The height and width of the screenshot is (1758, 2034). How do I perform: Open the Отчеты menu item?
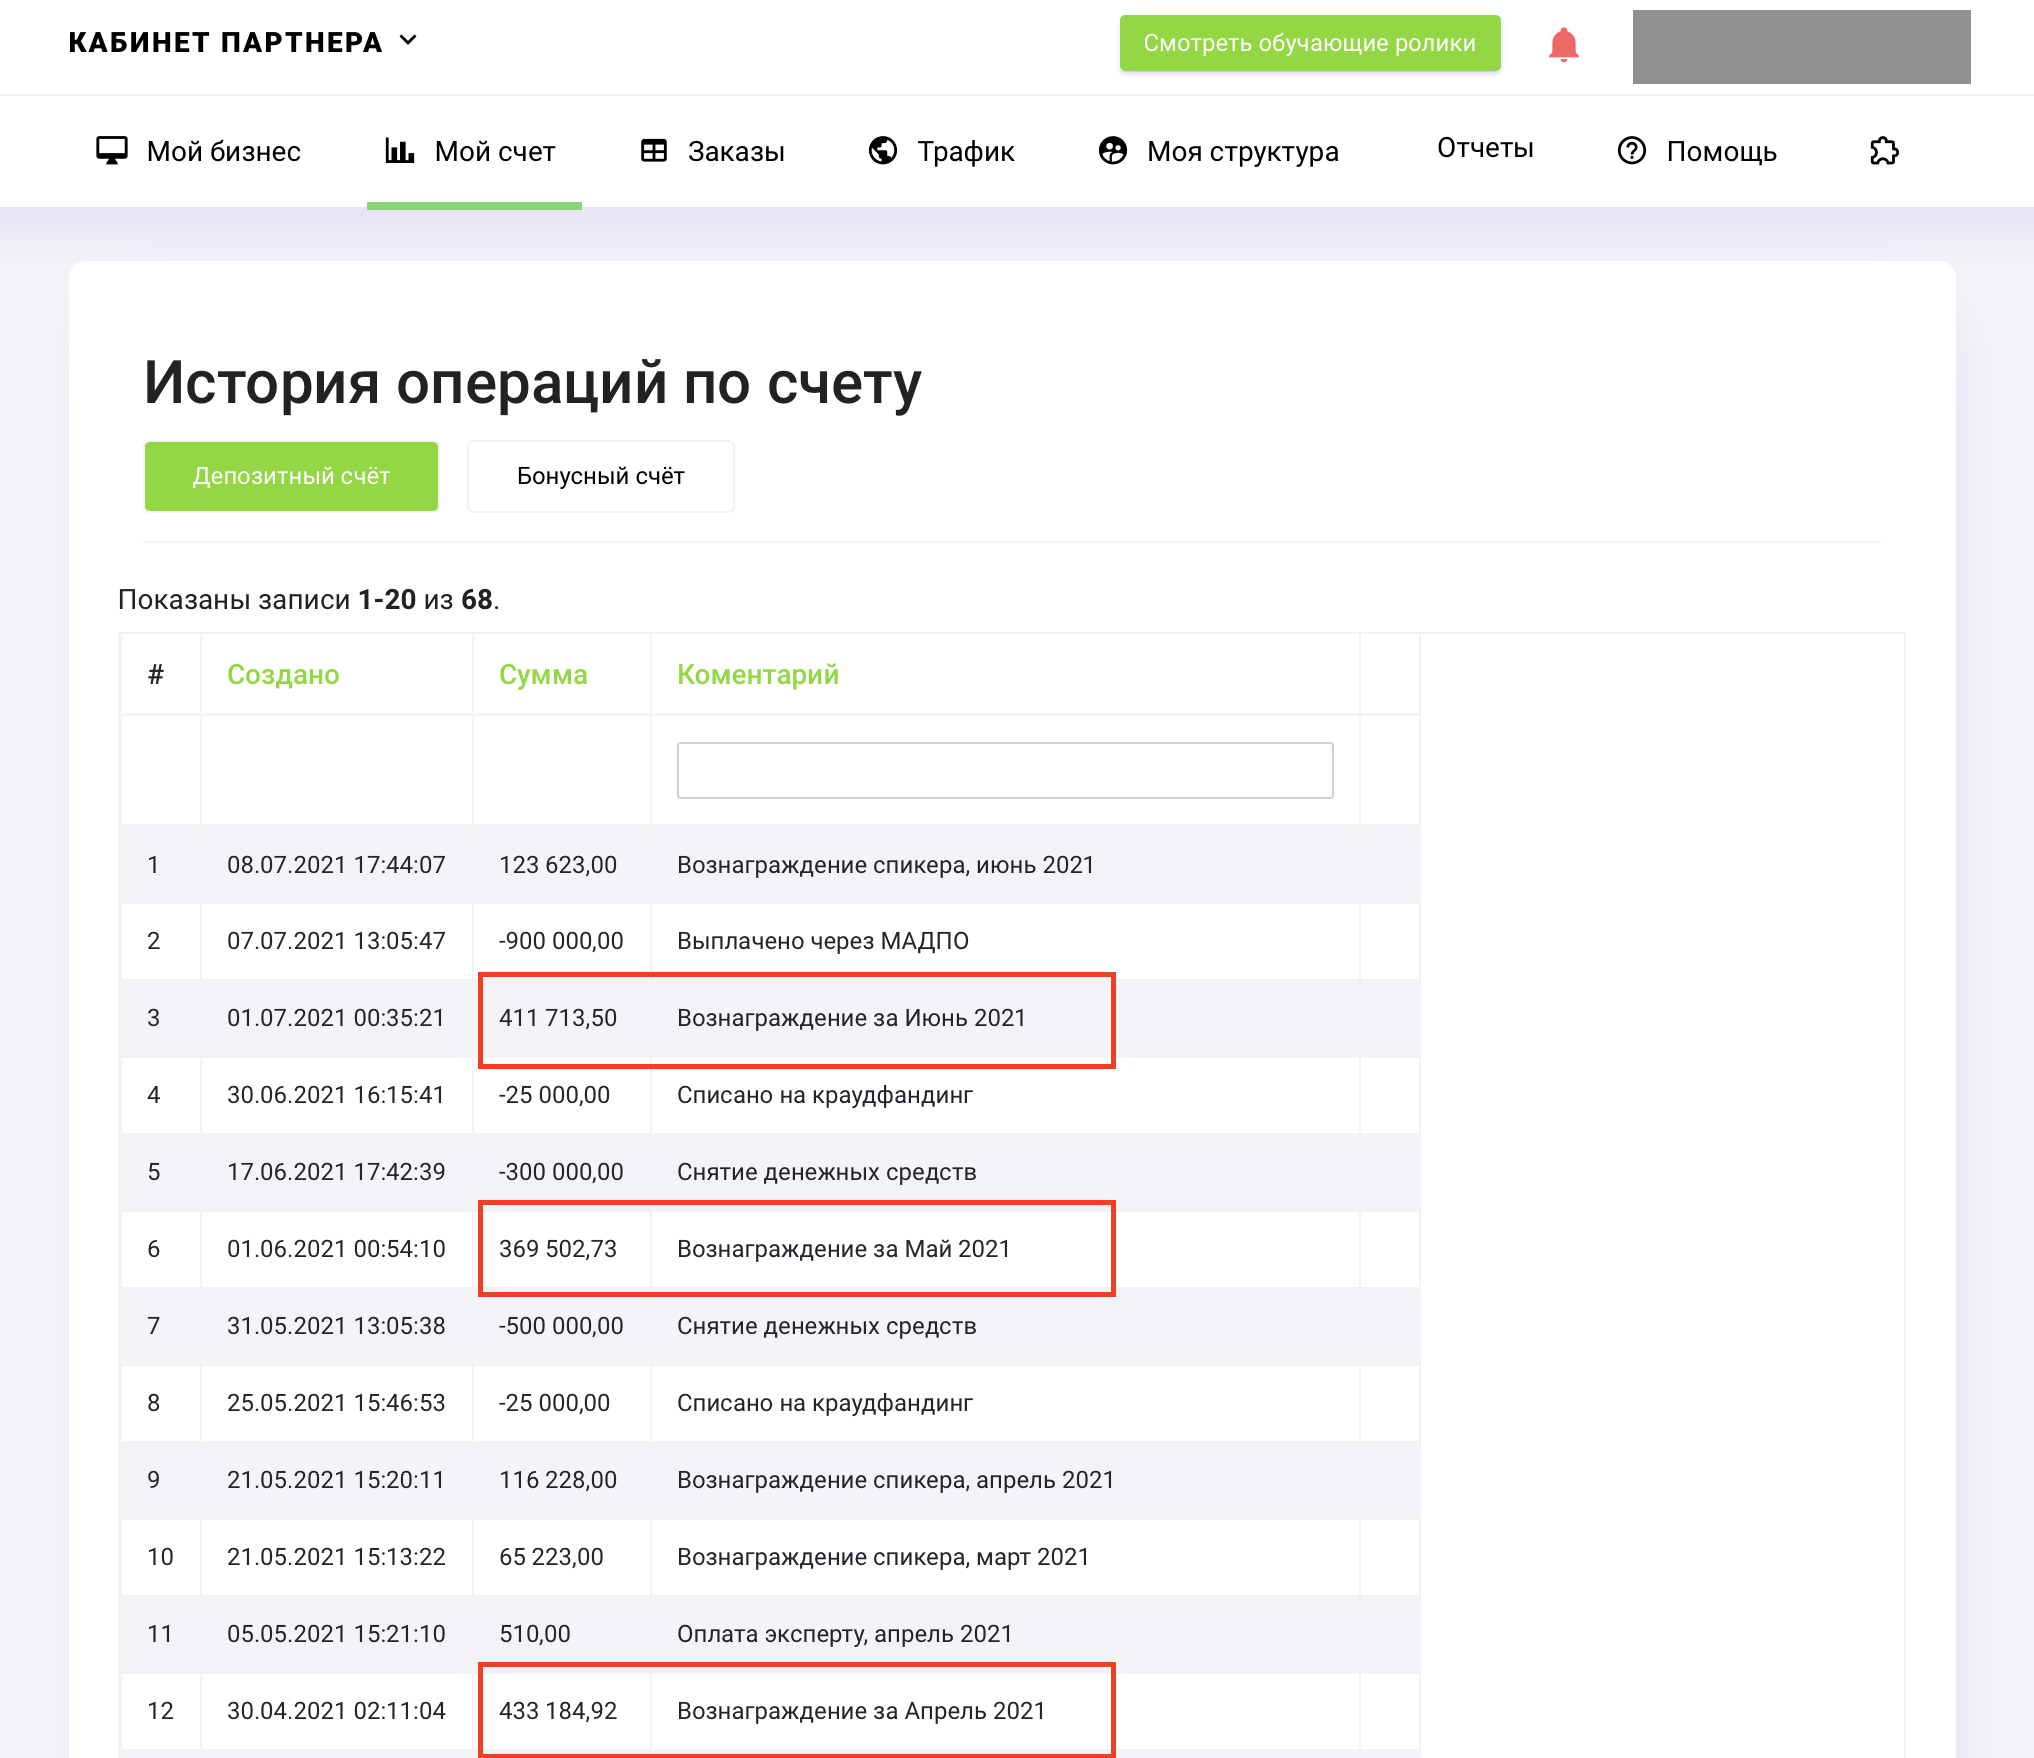(1485, 148)
